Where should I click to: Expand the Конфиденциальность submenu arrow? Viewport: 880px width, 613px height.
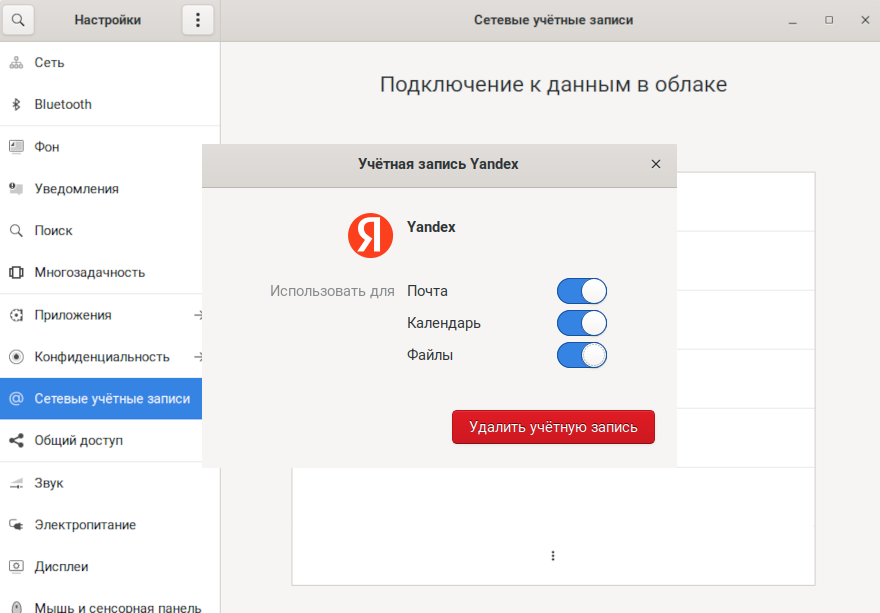pyautogui.click(x=198, y=357)
